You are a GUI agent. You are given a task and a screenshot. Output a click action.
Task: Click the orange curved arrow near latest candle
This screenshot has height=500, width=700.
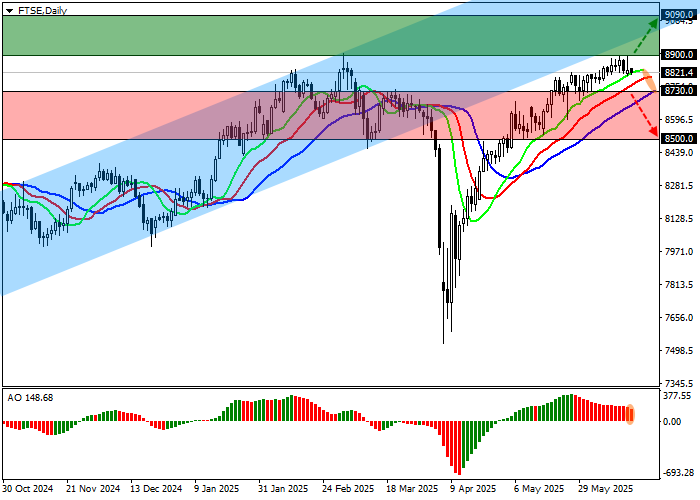tap(647, 78)
